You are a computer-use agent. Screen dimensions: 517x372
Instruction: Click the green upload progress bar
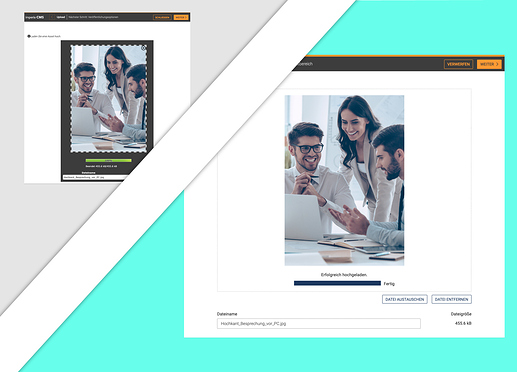[108, 160]
